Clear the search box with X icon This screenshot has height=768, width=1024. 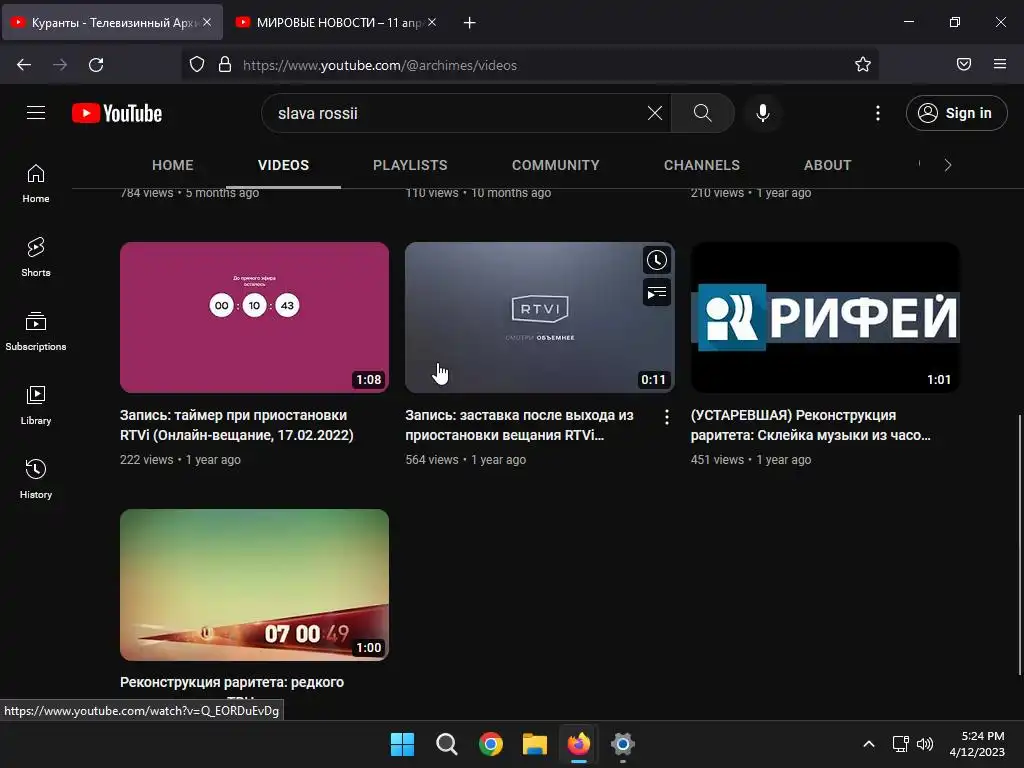click(x=654, y=113)
